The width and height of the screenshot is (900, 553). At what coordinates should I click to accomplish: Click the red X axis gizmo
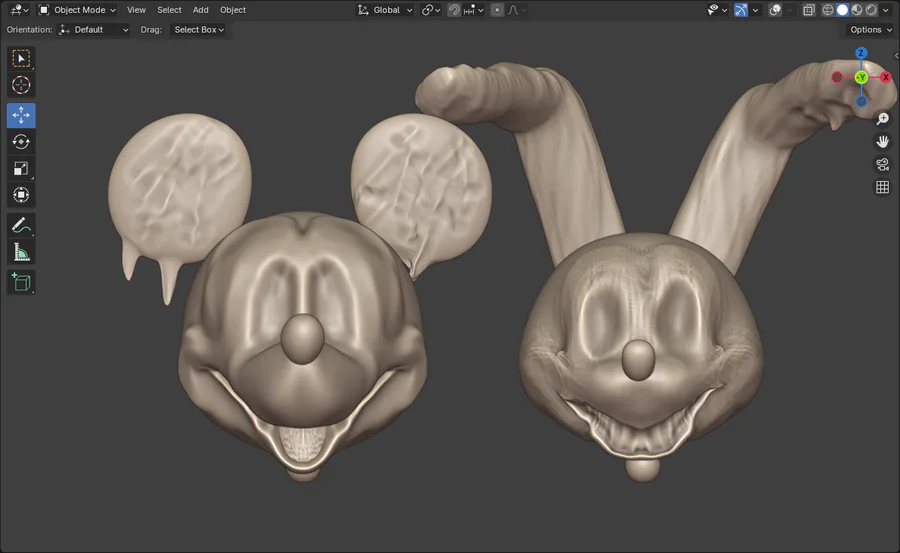tap(886, 77)
